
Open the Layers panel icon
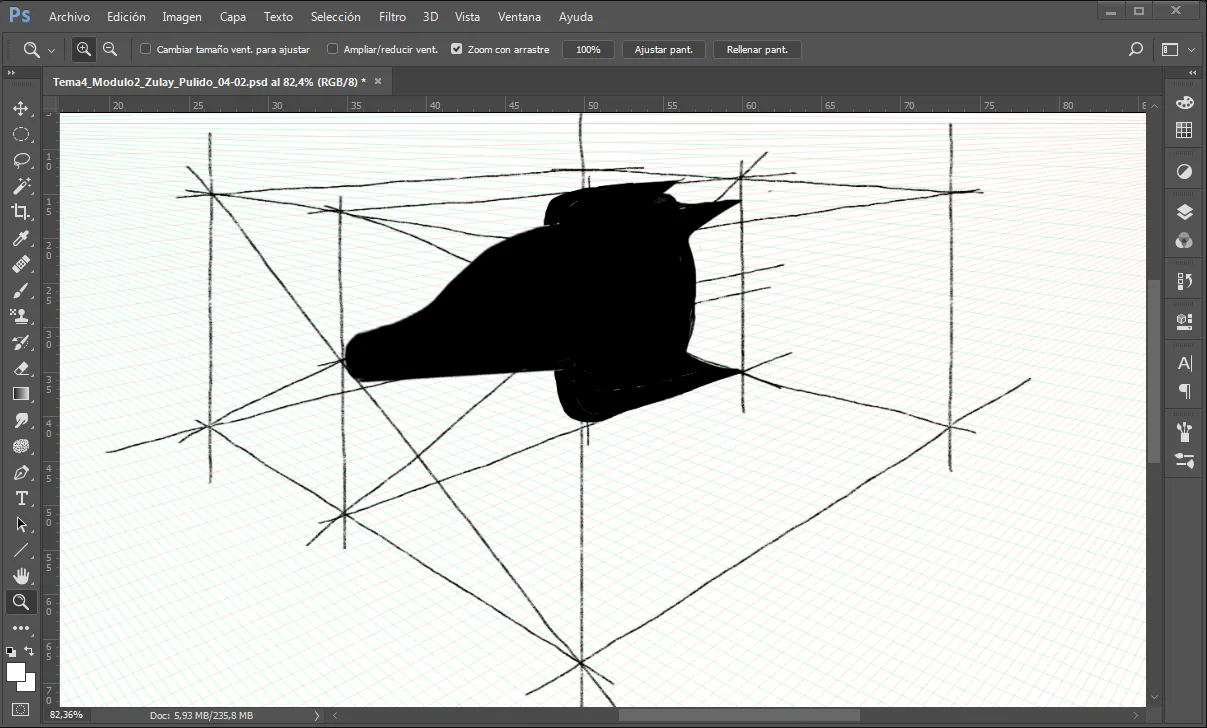(x=1184, y=212)
